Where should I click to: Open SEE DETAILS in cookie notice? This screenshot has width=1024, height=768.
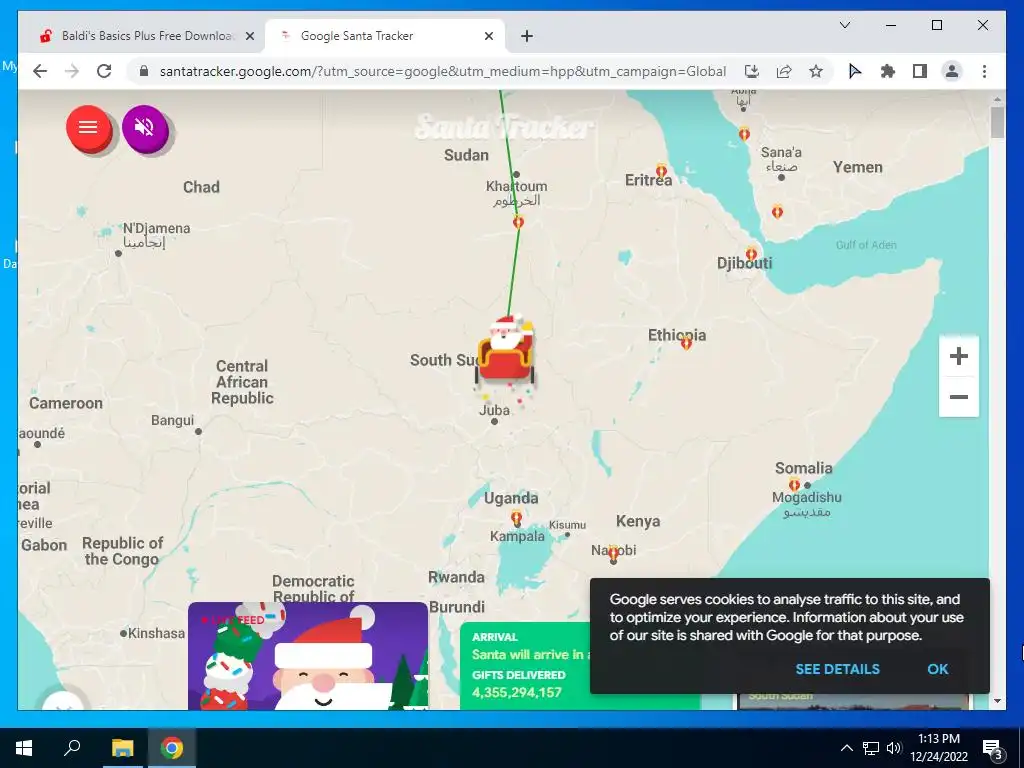tap(837, 669)
